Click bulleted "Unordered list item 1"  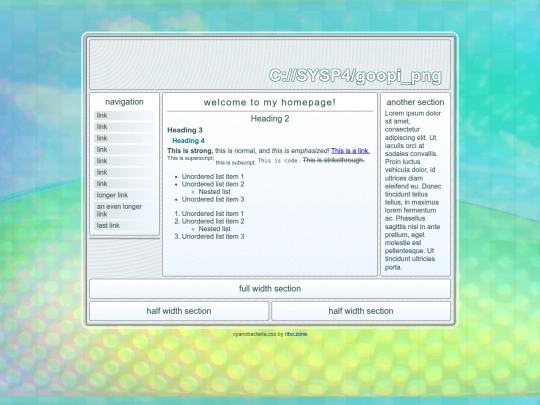coord(213,176)
